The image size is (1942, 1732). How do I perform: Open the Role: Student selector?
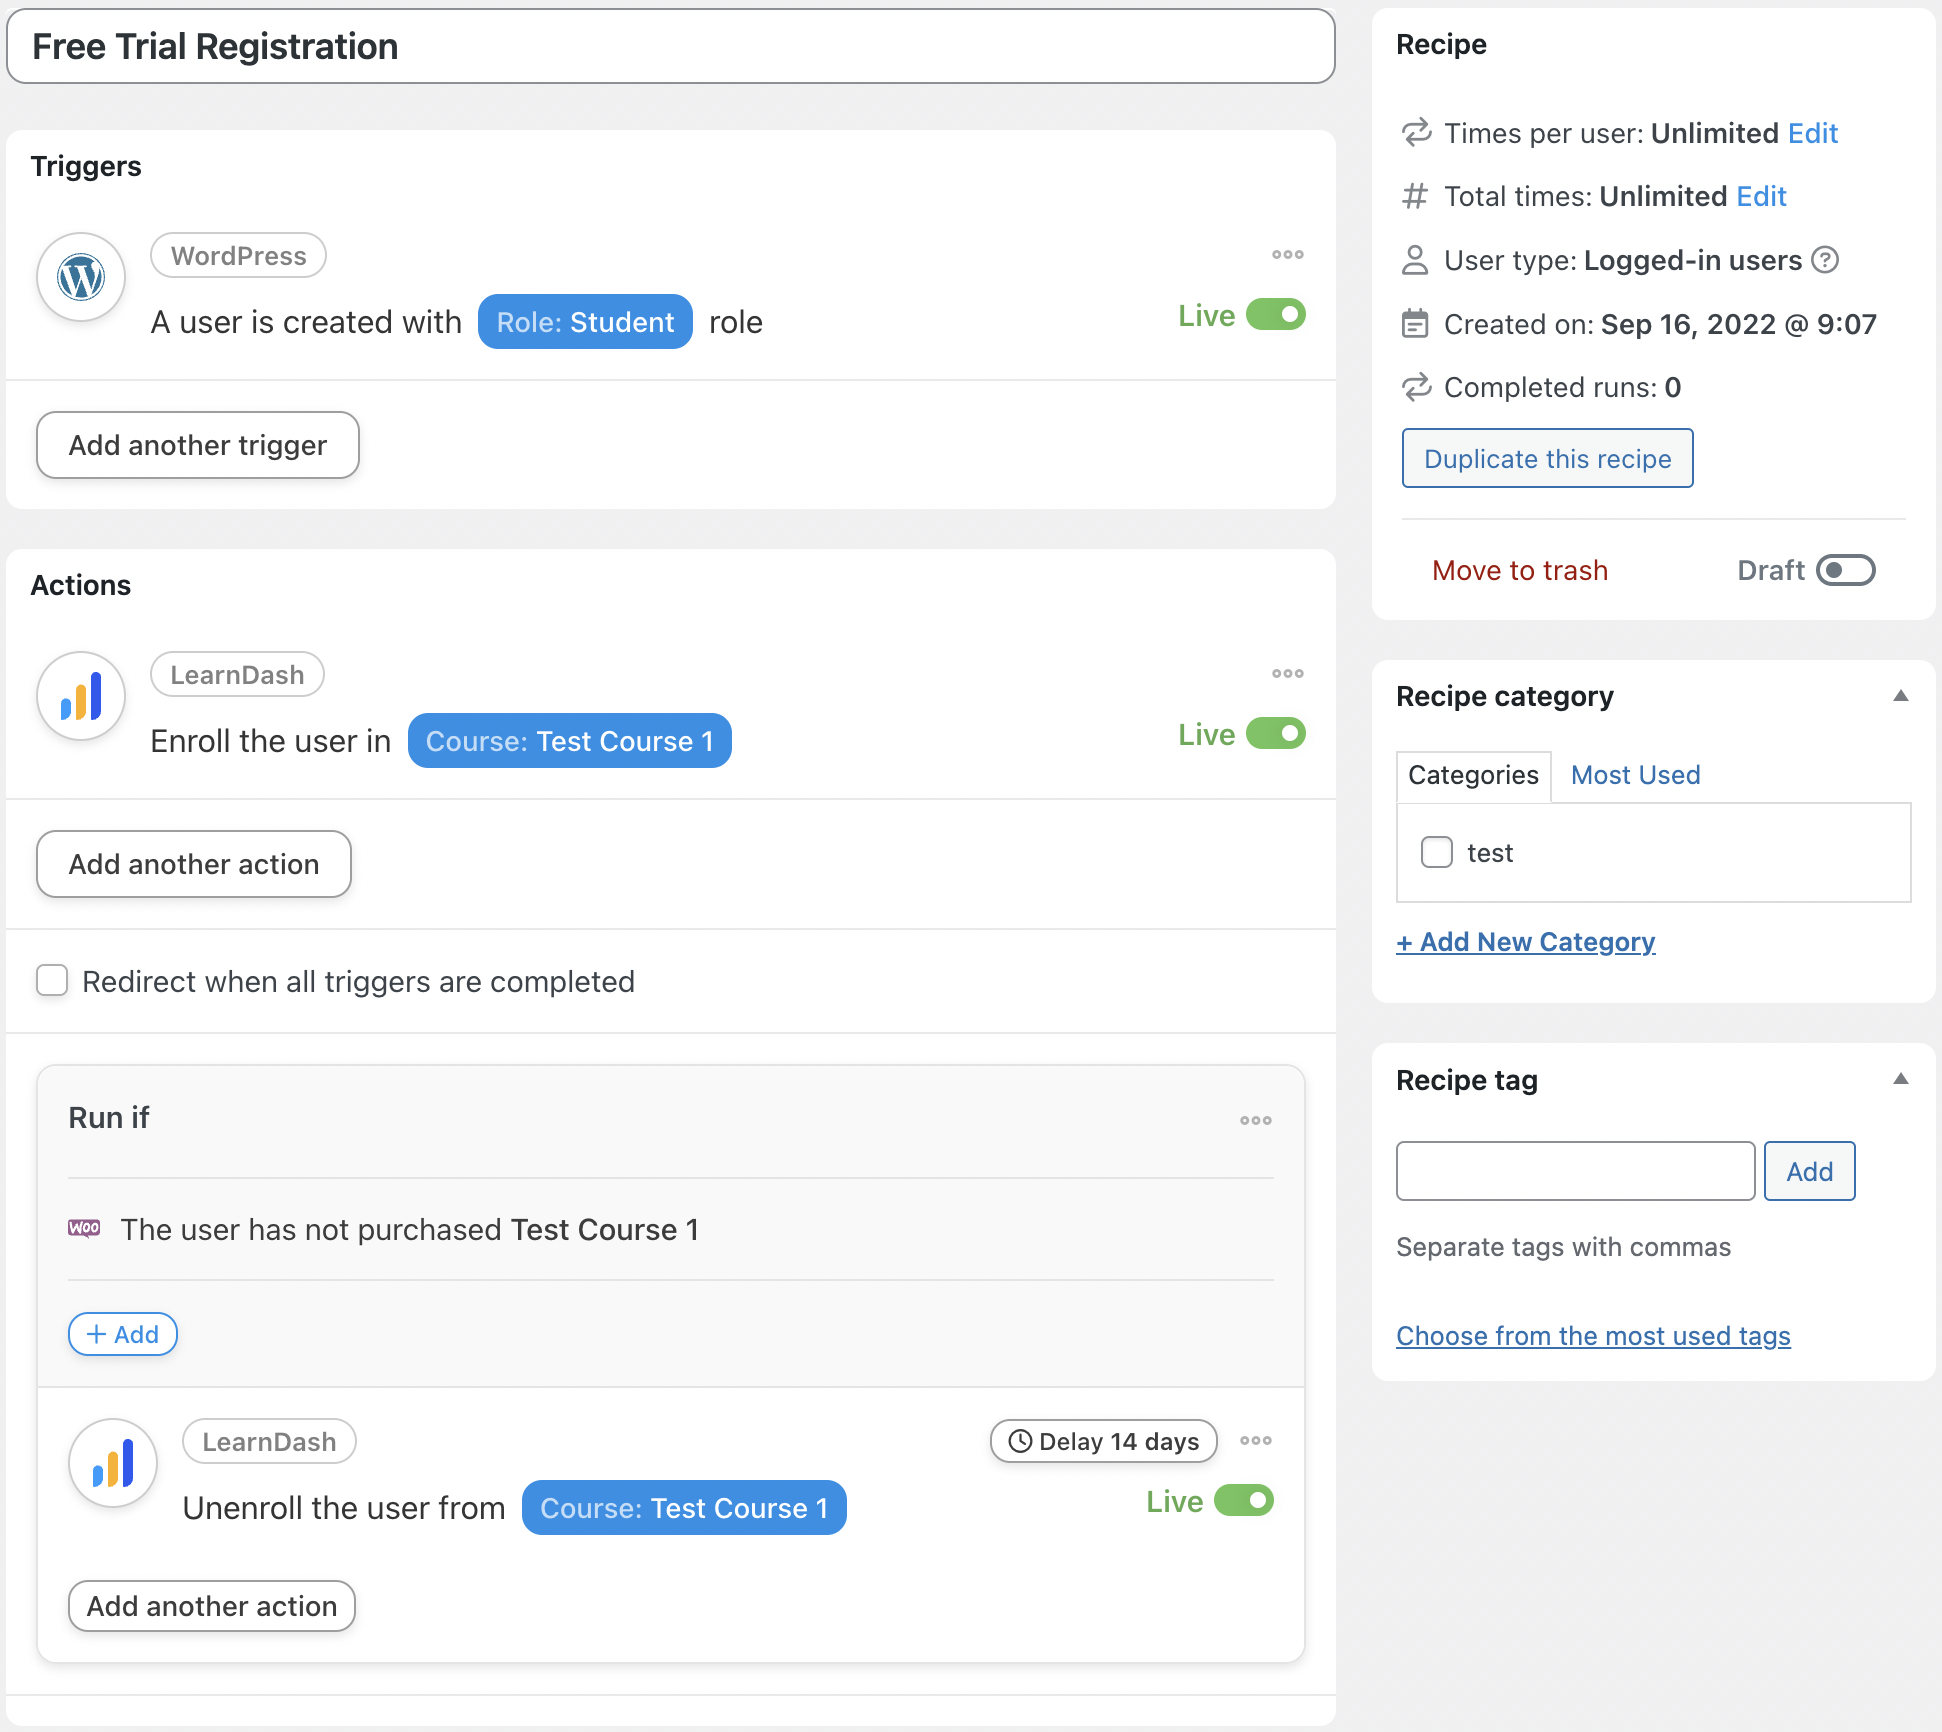point(584,321)
